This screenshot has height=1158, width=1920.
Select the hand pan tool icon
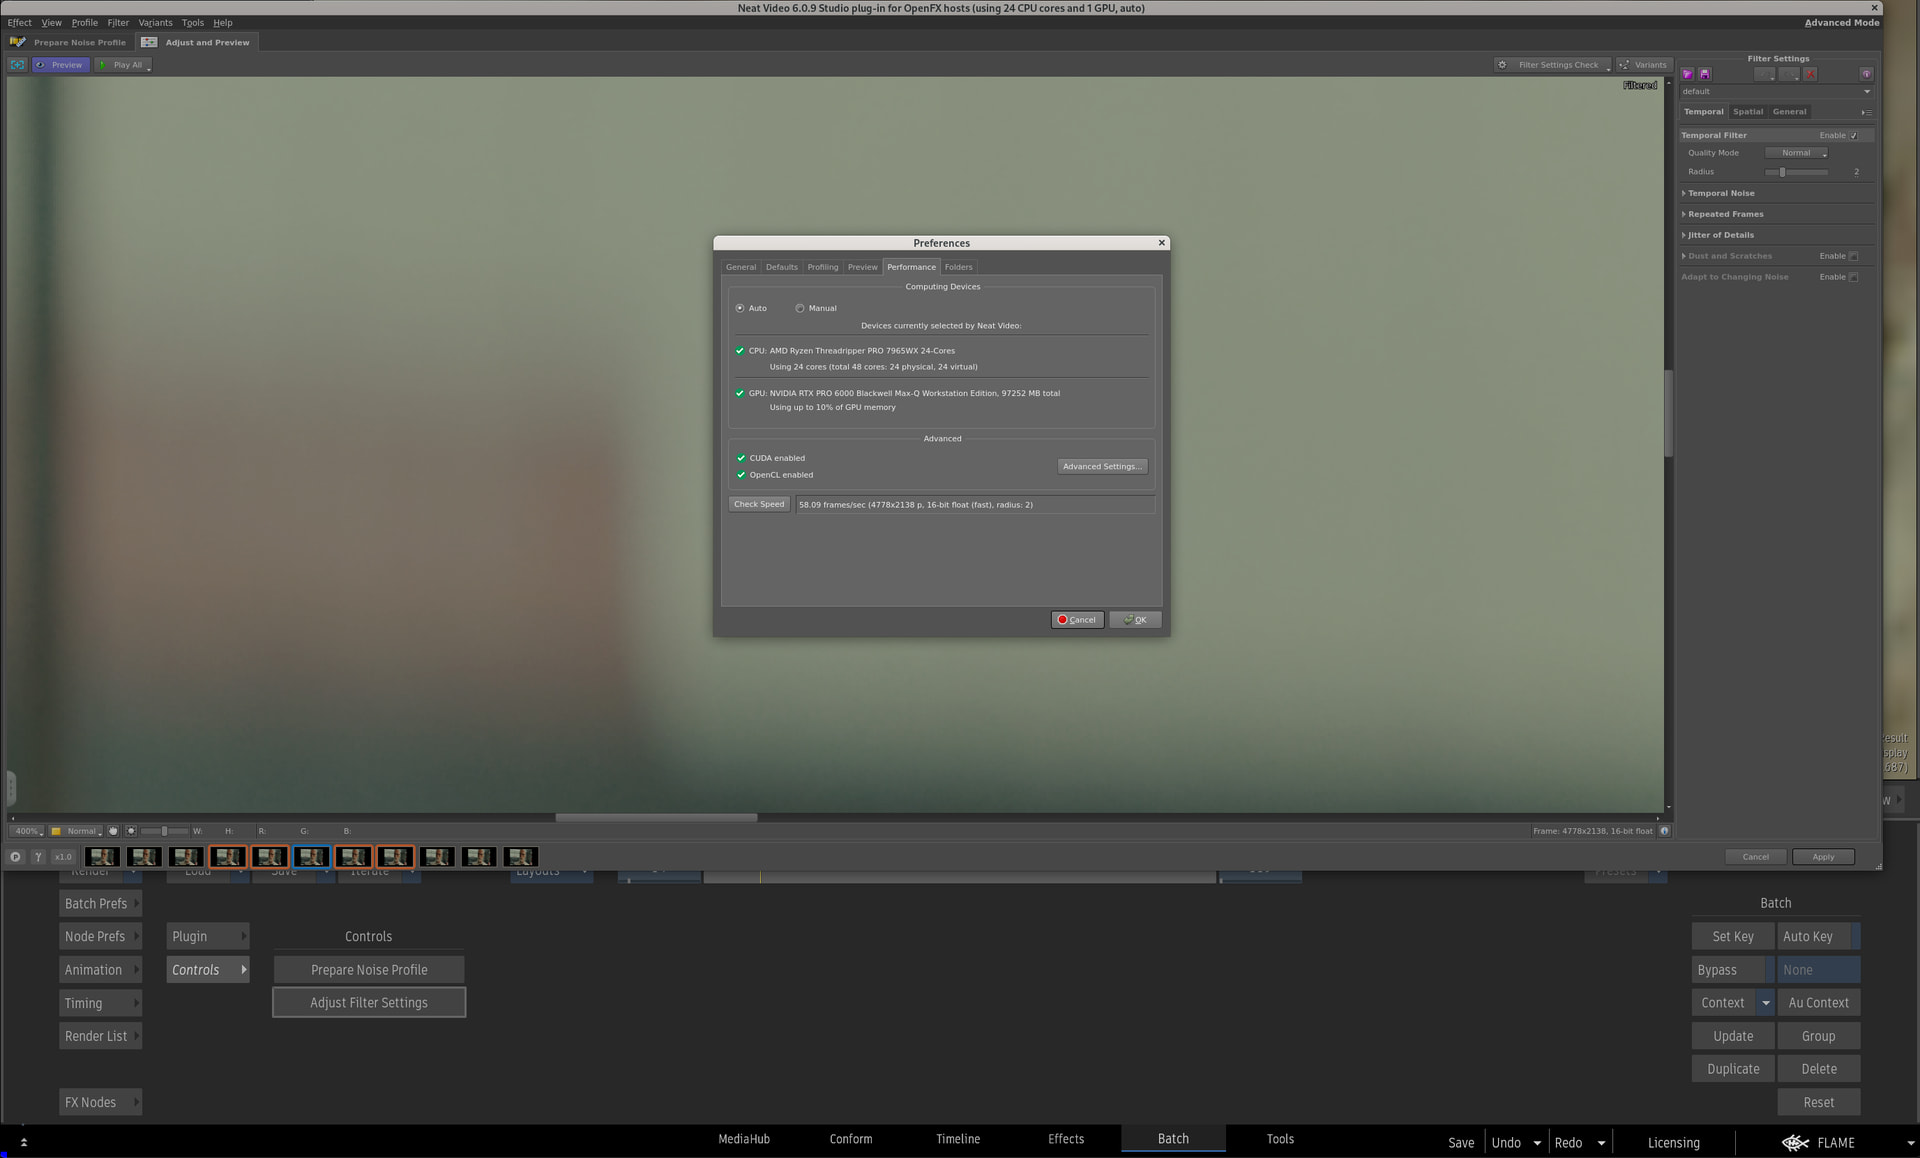coord(113,831)
